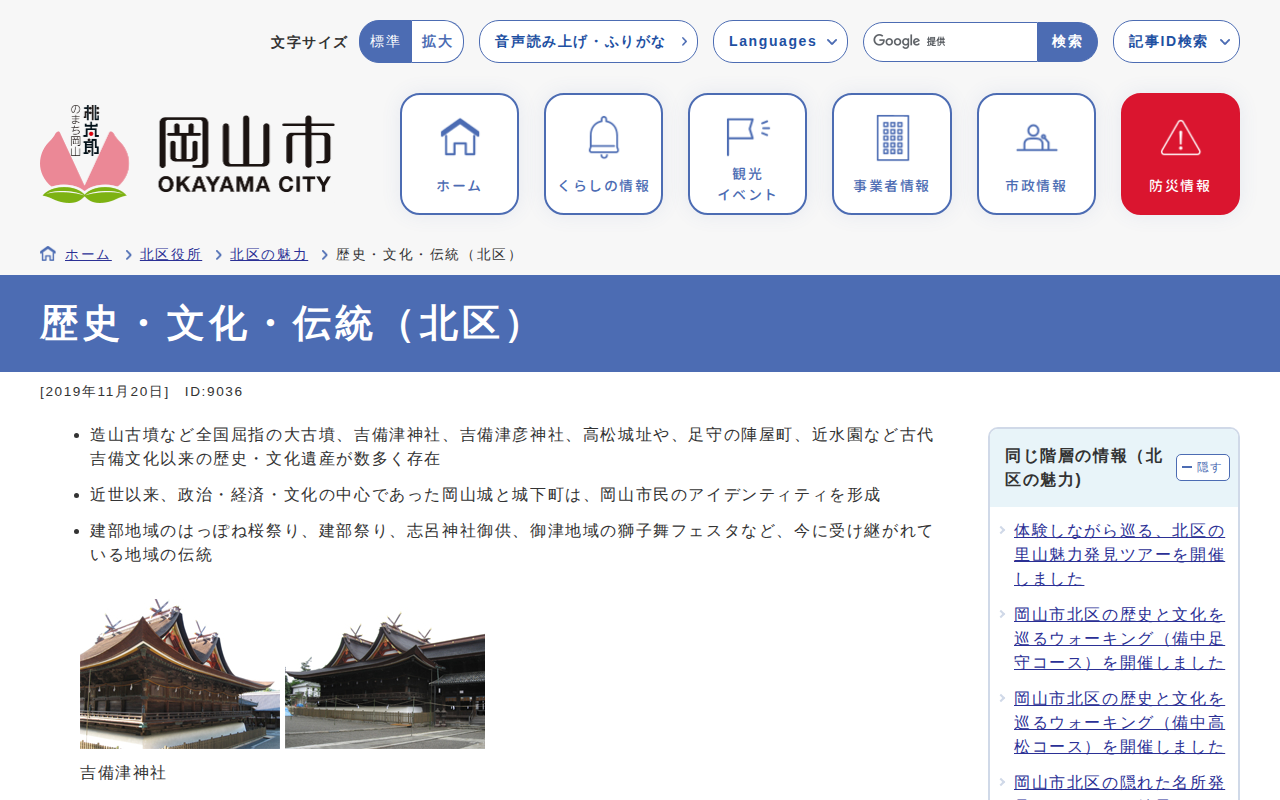Set text size to 標準
The image size is (1280, 800).
[385, 42]
